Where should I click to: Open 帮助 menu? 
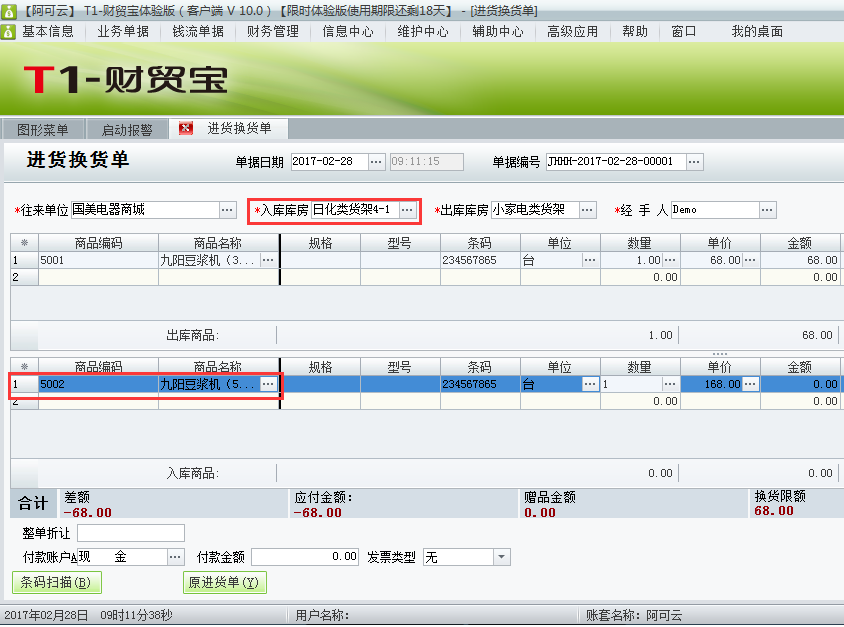point(635,32)
